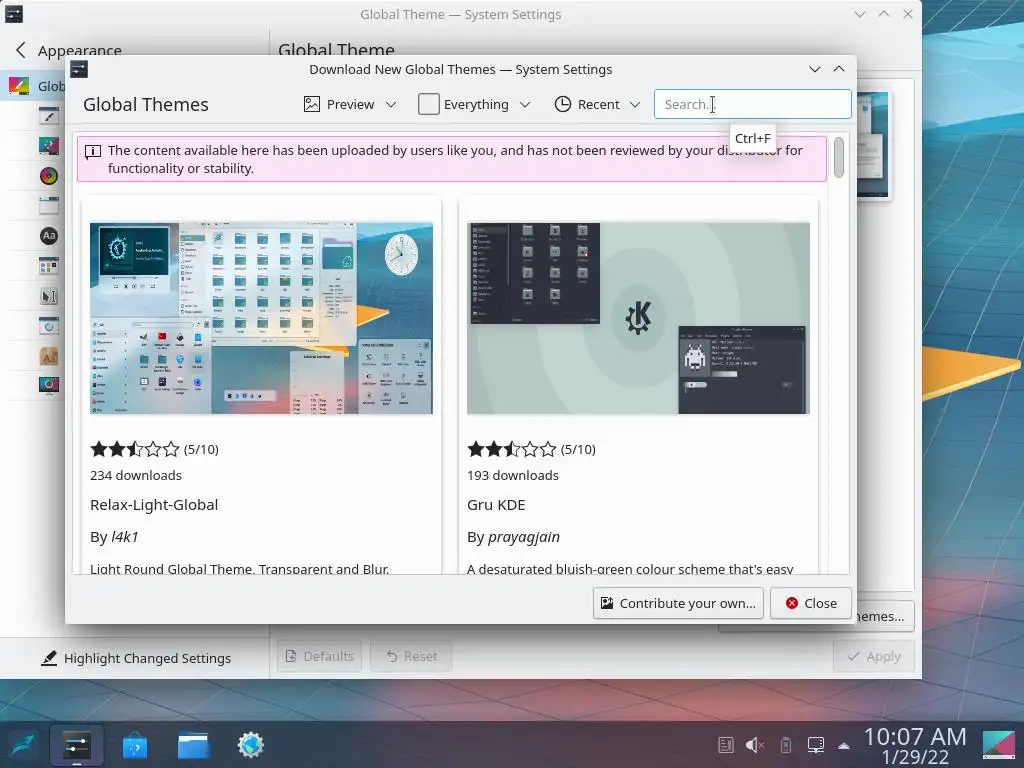Launch Discover software center from taskbar
This screenshot has height=768, width=1024.
coord(135,745)
